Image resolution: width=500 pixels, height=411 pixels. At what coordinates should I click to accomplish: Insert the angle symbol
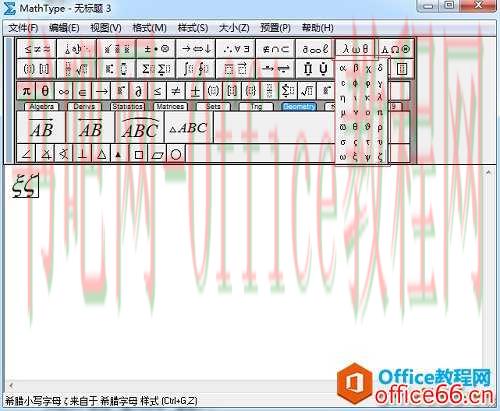click(x=26, y=154)
